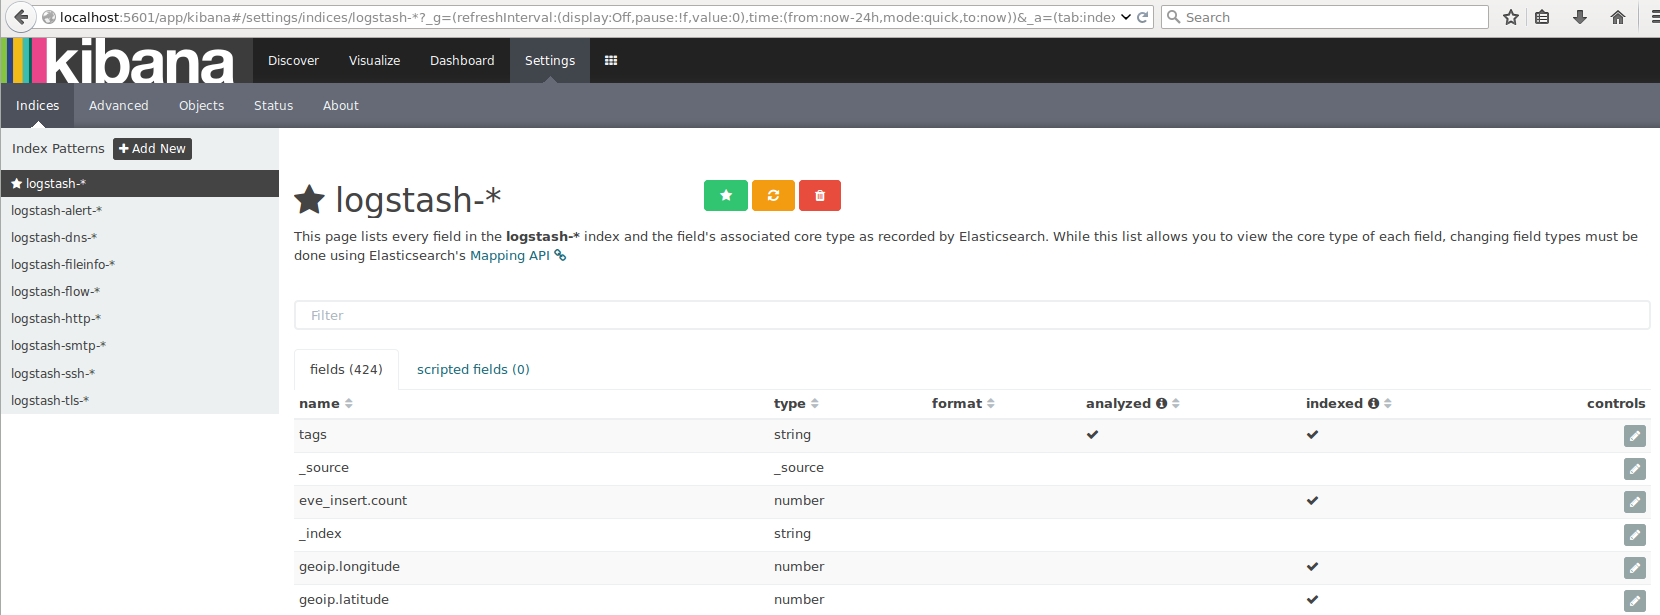
Task: Open the browser bookmarks list icon
Action: coord(1542,17)
